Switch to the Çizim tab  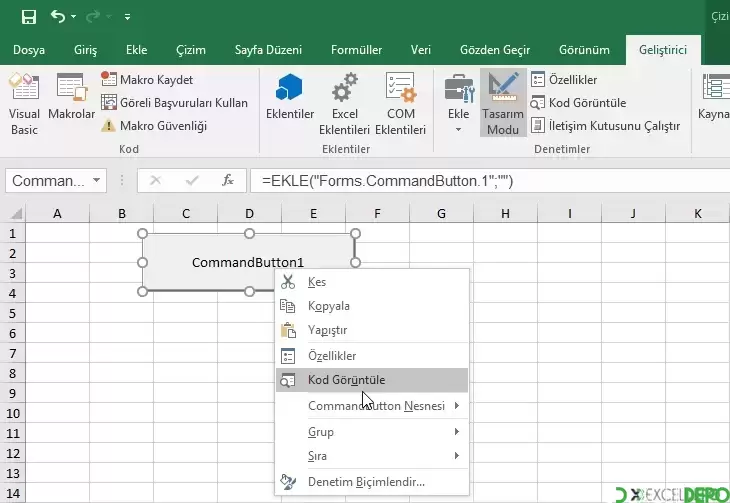[191, 50]
